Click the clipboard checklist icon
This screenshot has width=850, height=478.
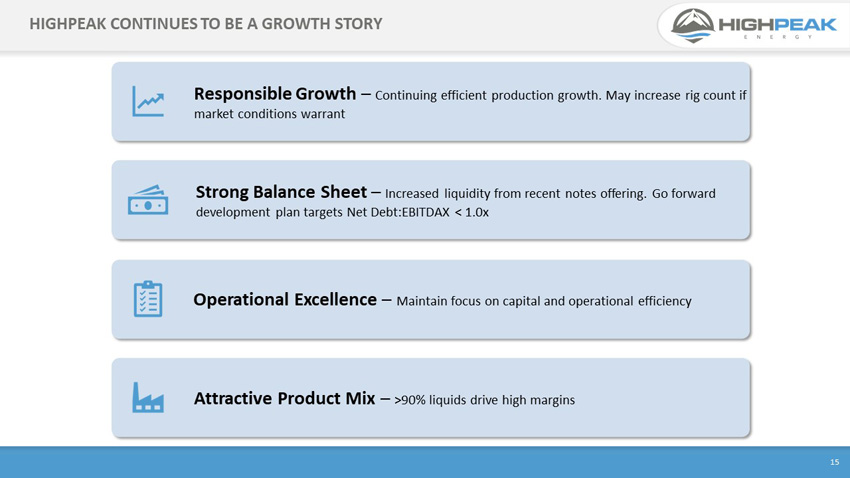coord(148,299)
